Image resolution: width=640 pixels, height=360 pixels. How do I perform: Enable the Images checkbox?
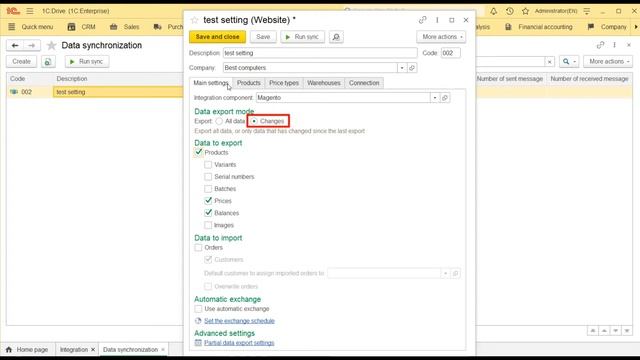coord(208,225)
